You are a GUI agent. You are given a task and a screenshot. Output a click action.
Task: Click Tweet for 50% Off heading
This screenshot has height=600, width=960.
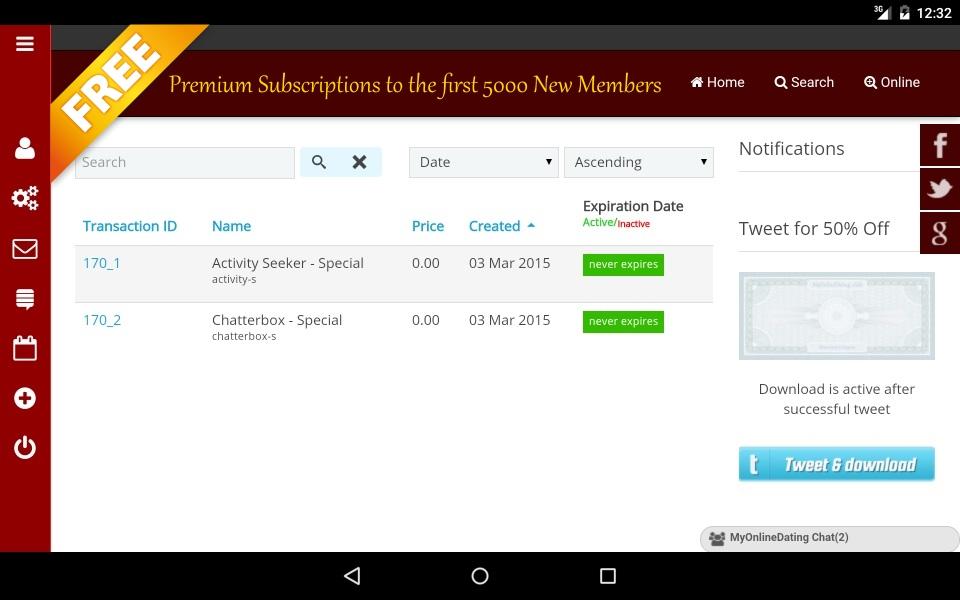[814, 228]
